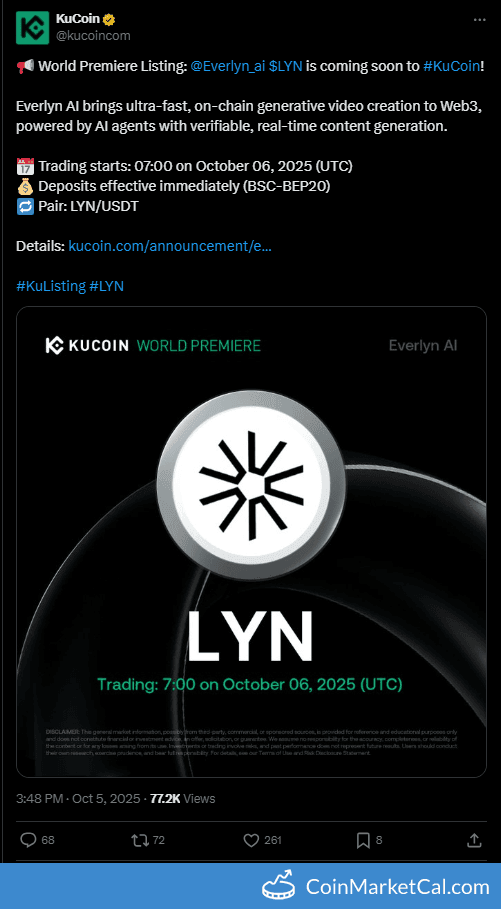Click the Everlyn AI starburst token logo
This screenshot has width=501, height=909.
pyautogui.click(x=251, y=482)
